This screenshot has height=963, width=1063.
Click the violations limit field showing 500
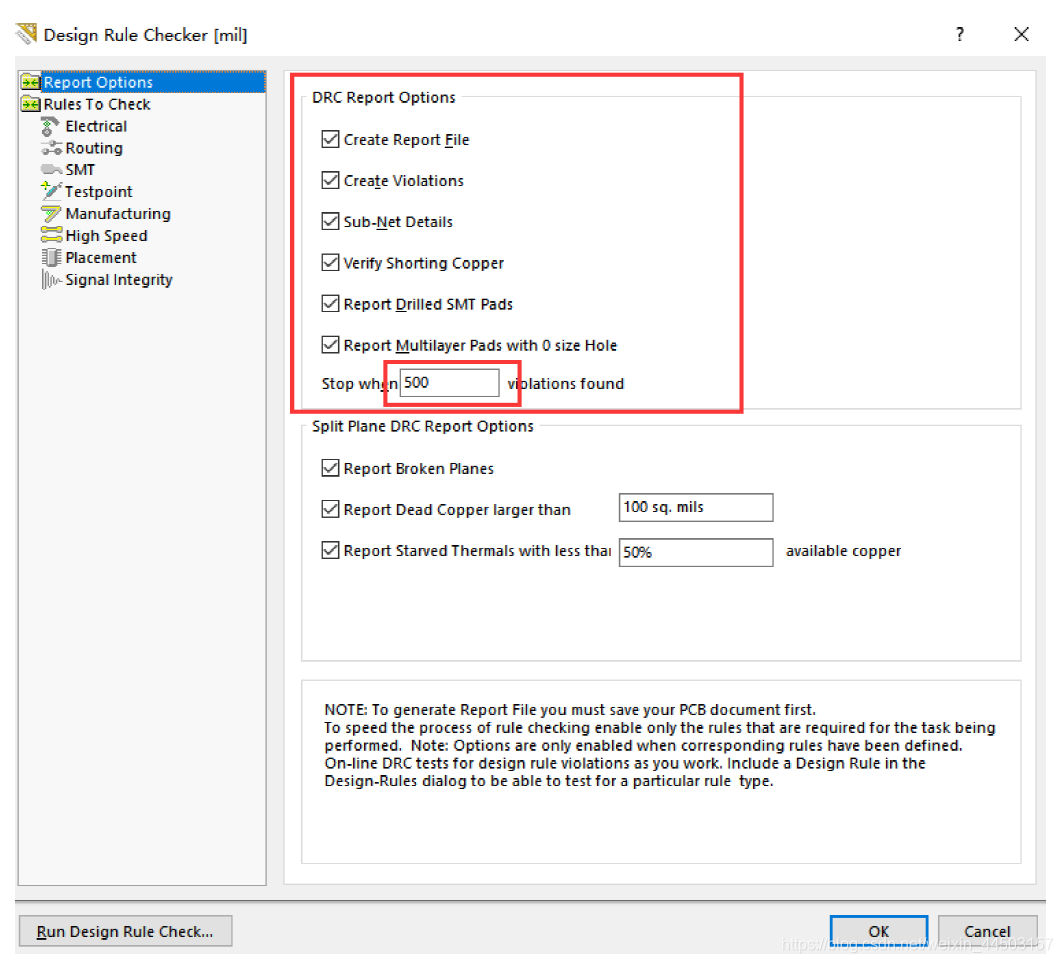coord(449,383)
